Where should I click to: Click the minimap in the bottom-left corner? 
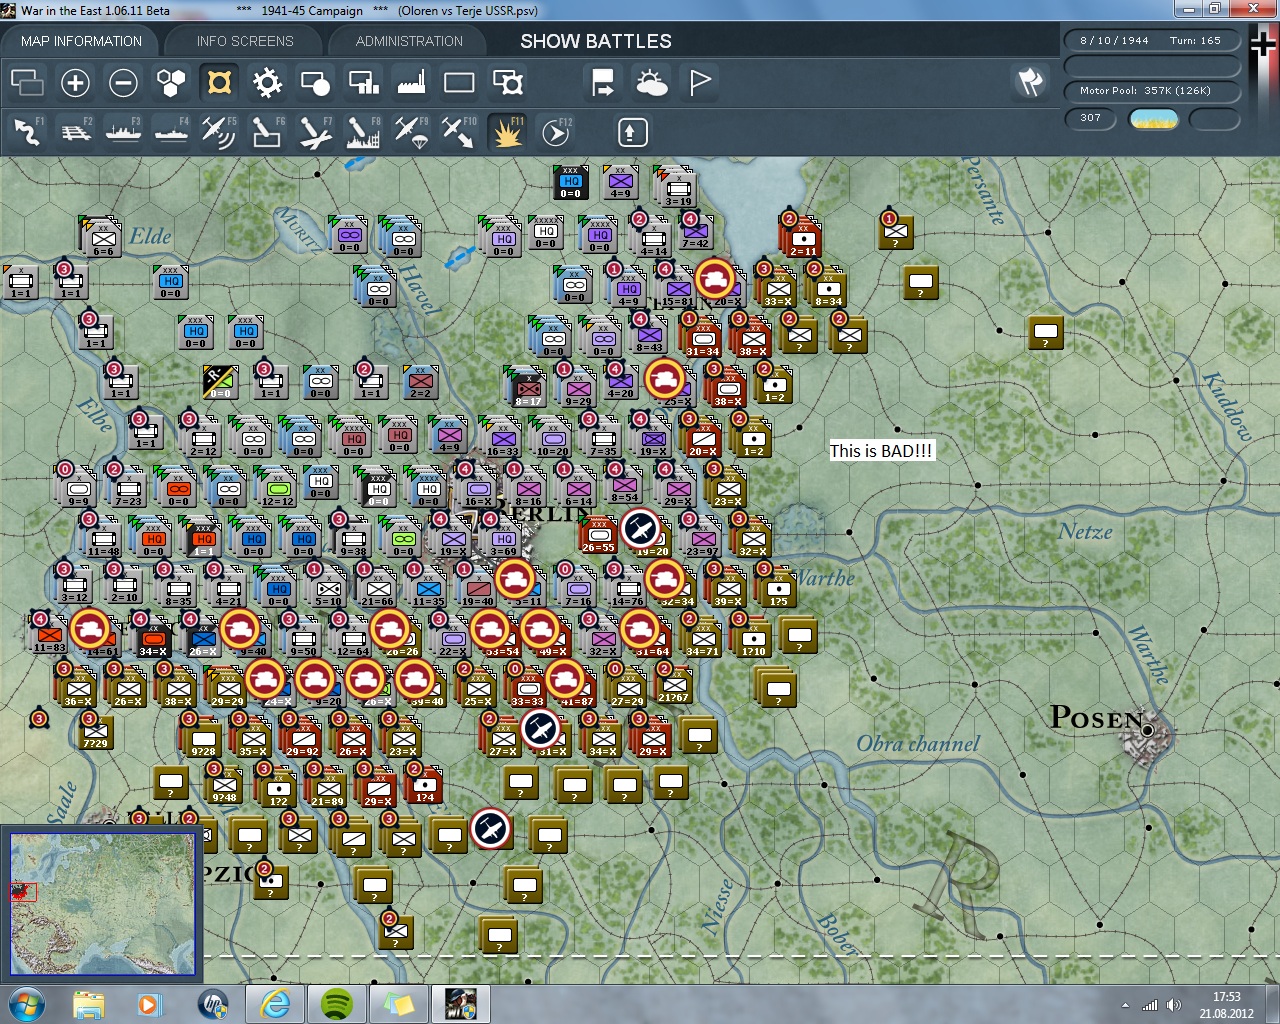(102, 903)
